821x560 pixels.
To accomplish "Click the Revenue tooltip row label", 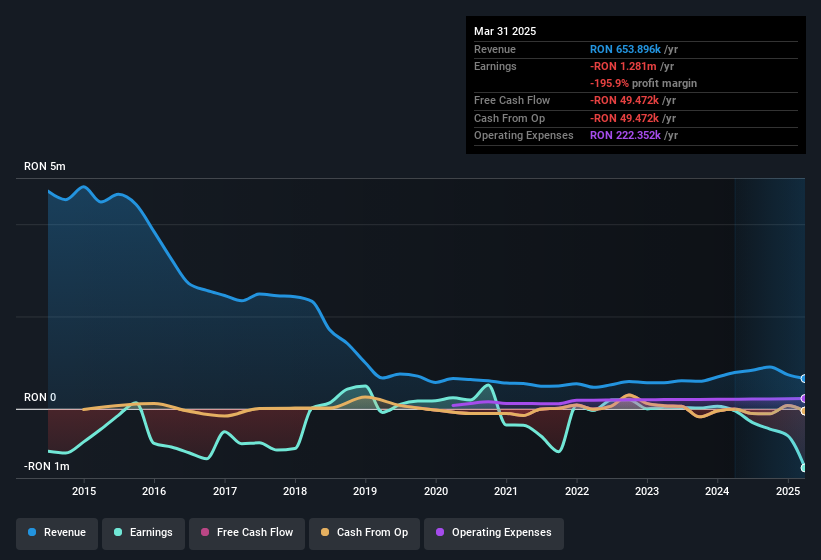I will click(x=495, y=49).
